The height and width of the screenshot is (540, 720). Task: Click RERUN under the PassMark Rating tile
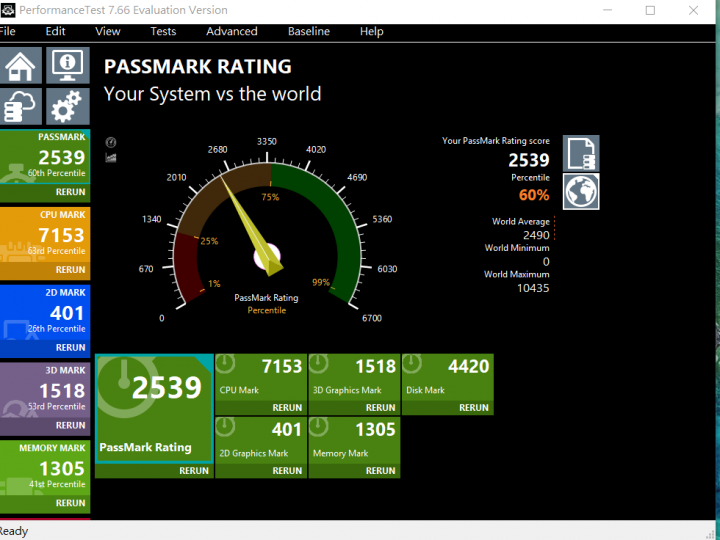click(194, 471)
